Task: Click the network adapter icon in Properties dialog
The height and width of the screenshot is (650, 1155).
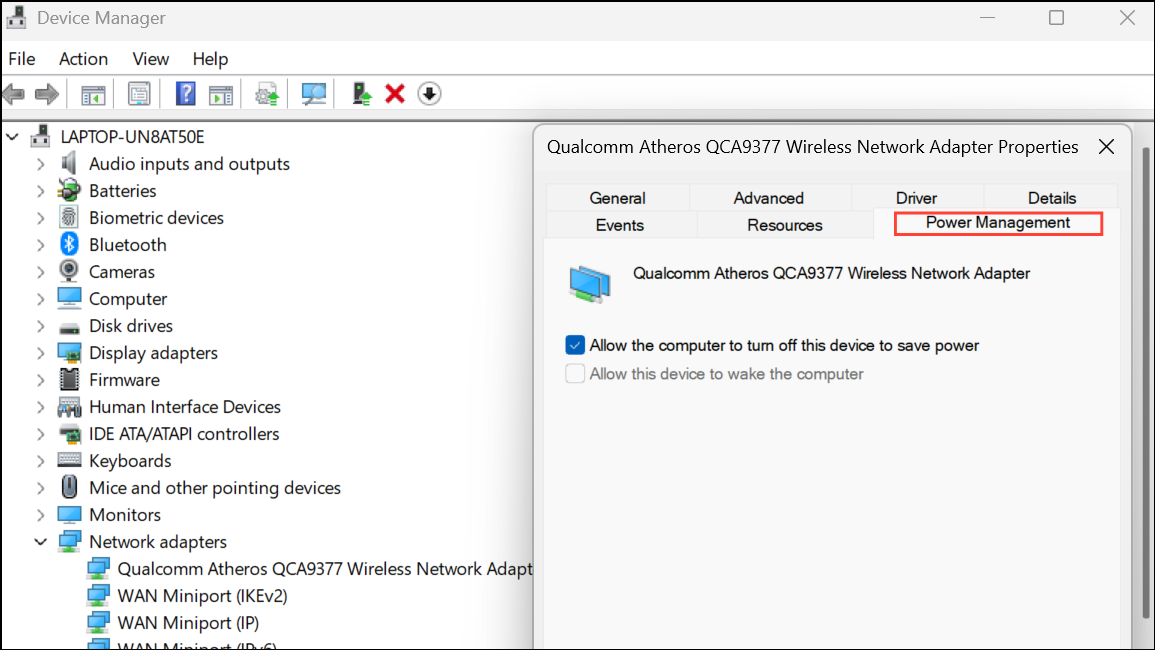Action: pos(589,284)
